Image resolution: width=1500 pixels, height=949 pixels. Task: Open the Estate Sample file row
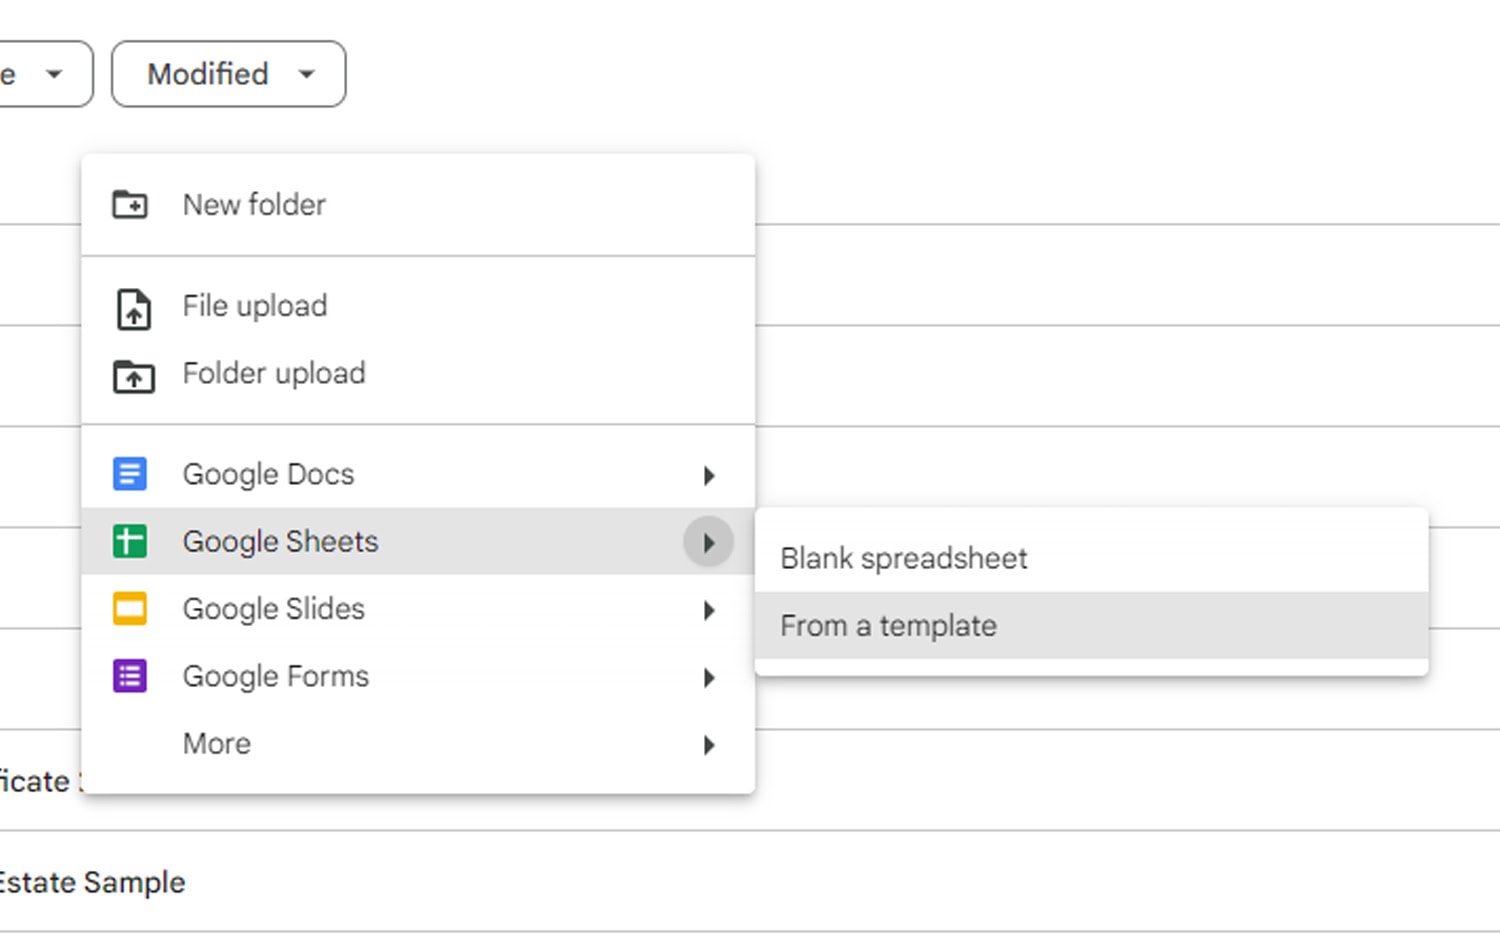pyautogui.click(x=750, y=882)
